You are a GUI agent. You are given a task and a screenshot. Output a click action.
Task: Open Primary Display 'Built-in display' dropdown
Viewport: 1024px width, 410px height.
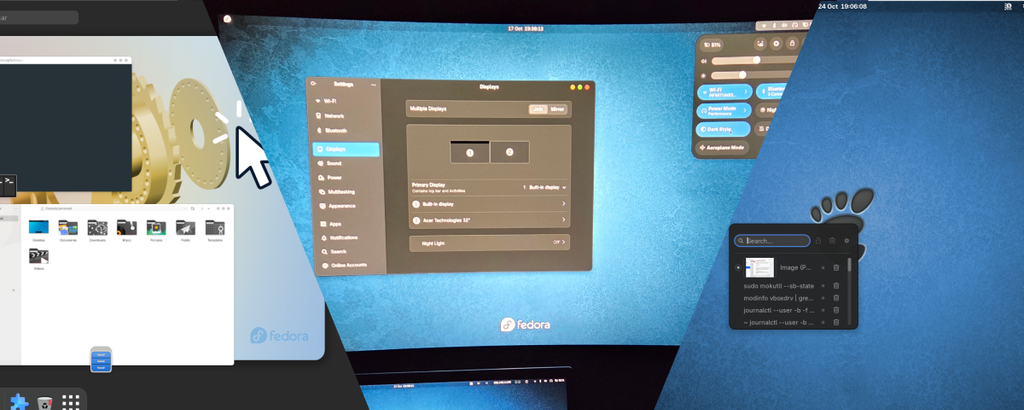pyautogui.click(x=544, y=187)
